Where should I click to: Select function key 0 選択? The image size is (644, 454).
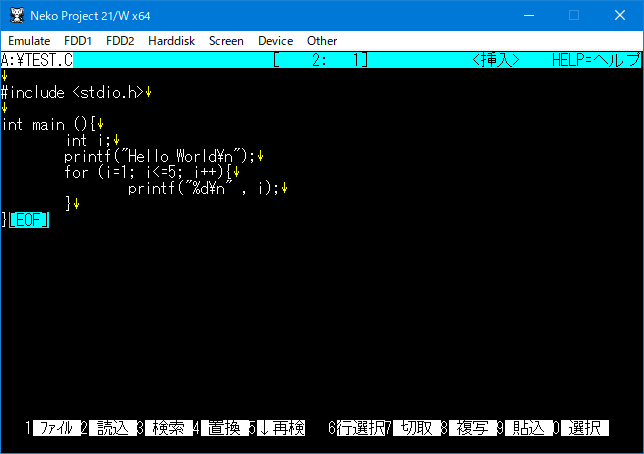[x=585, y=428]
